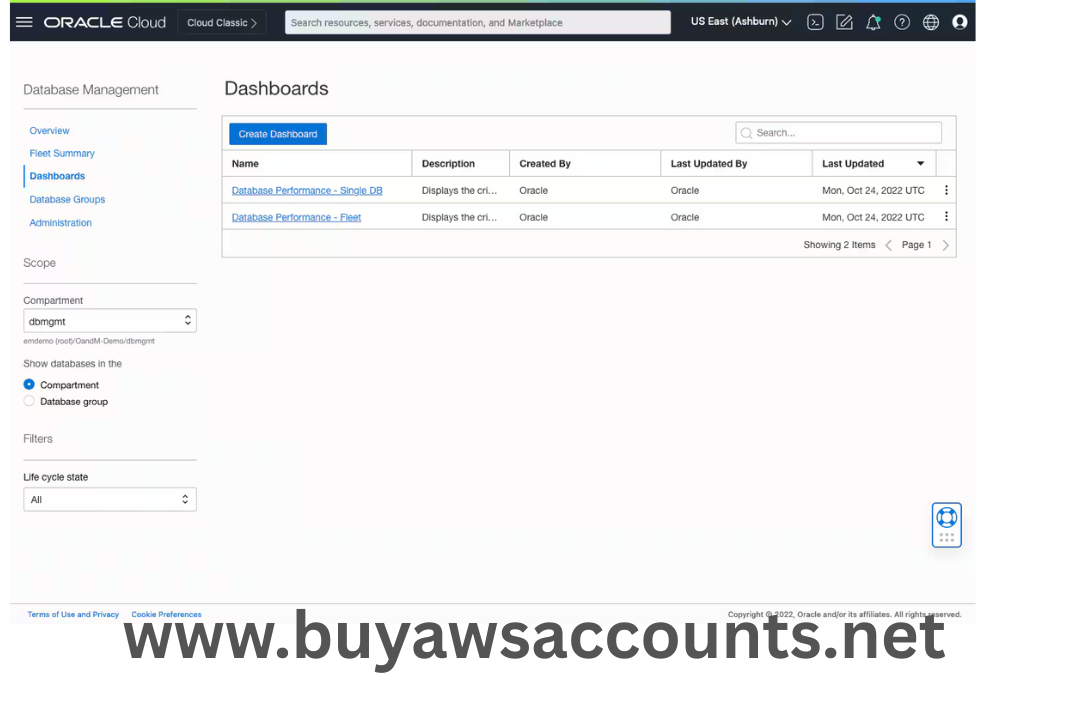Image resolution: width=1080 pixels, height=720 pixels.
Task: Click the Oracle Cloud logo
Action: pos(105,22)
